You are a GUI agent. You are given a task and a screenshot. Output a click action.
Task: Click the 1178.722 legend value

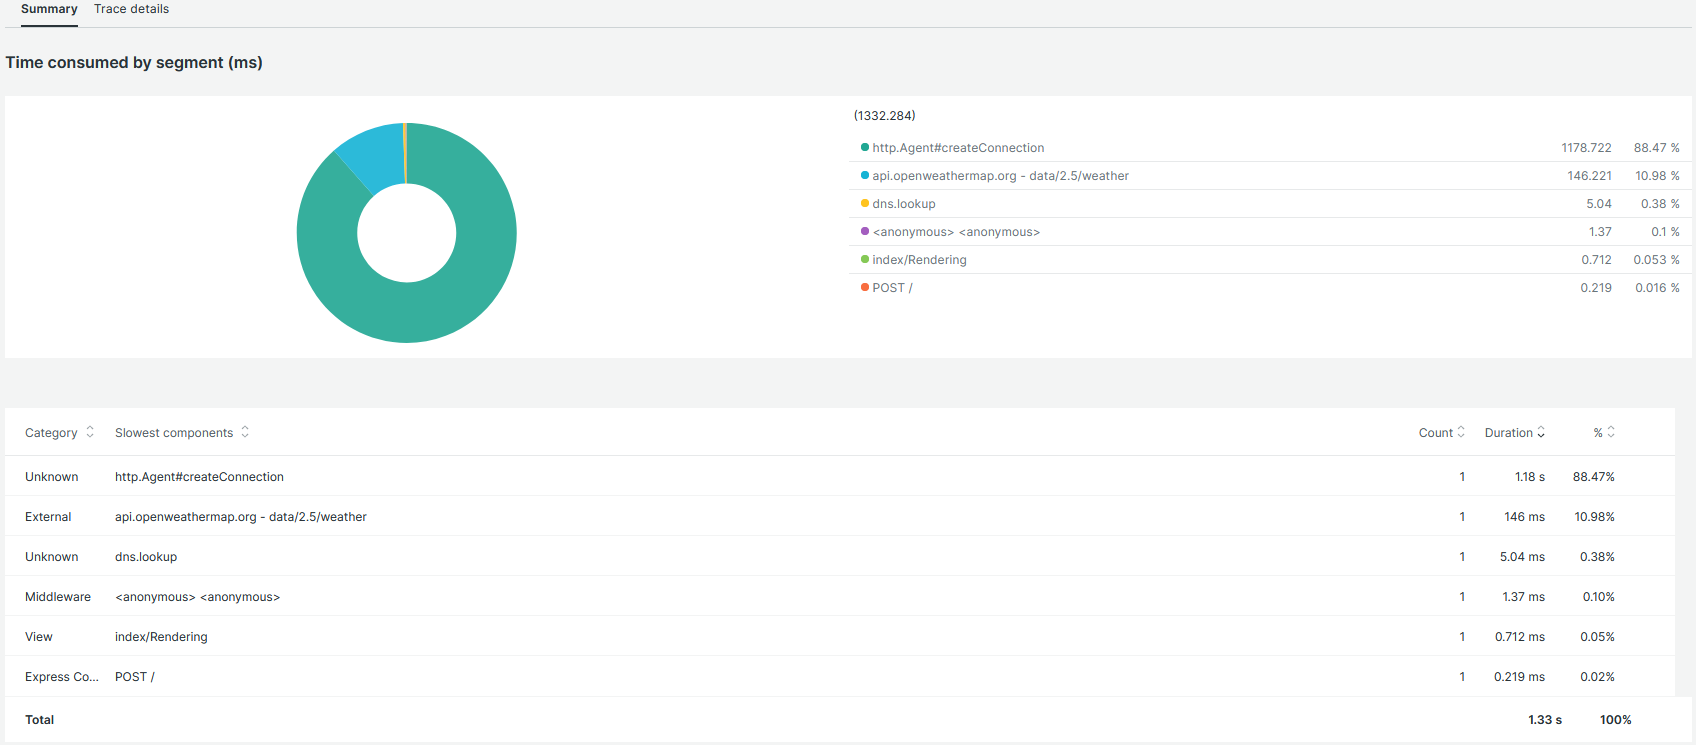coord(1587,148)
